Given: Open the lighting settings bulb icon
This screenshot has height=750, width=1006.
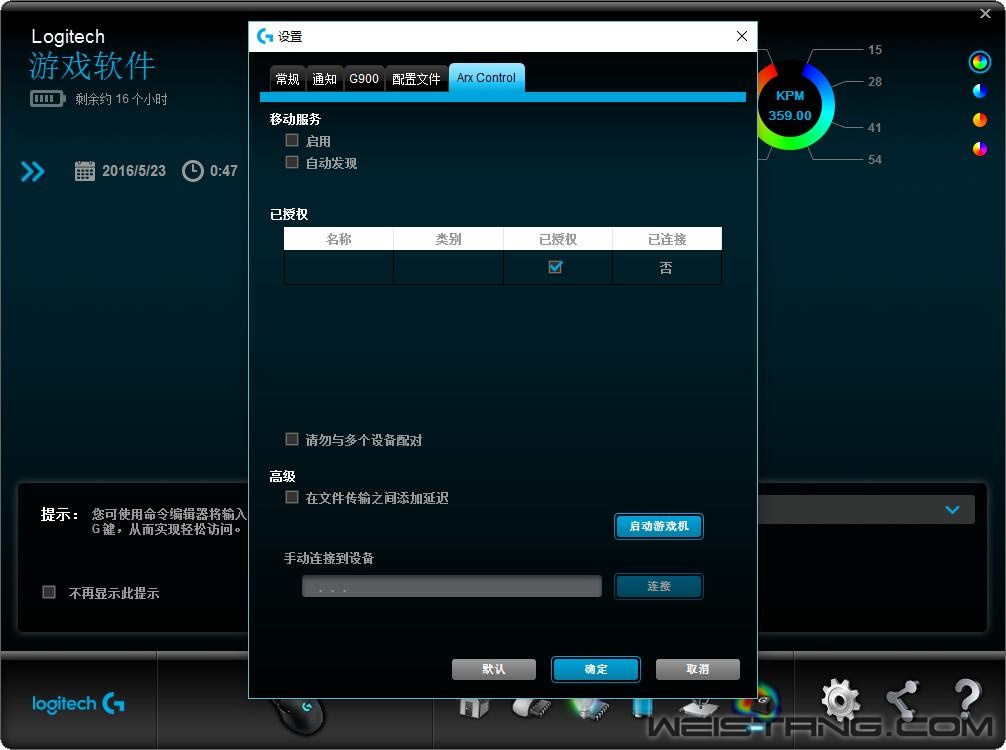Looking at the screenshot, I should (590, 708).
